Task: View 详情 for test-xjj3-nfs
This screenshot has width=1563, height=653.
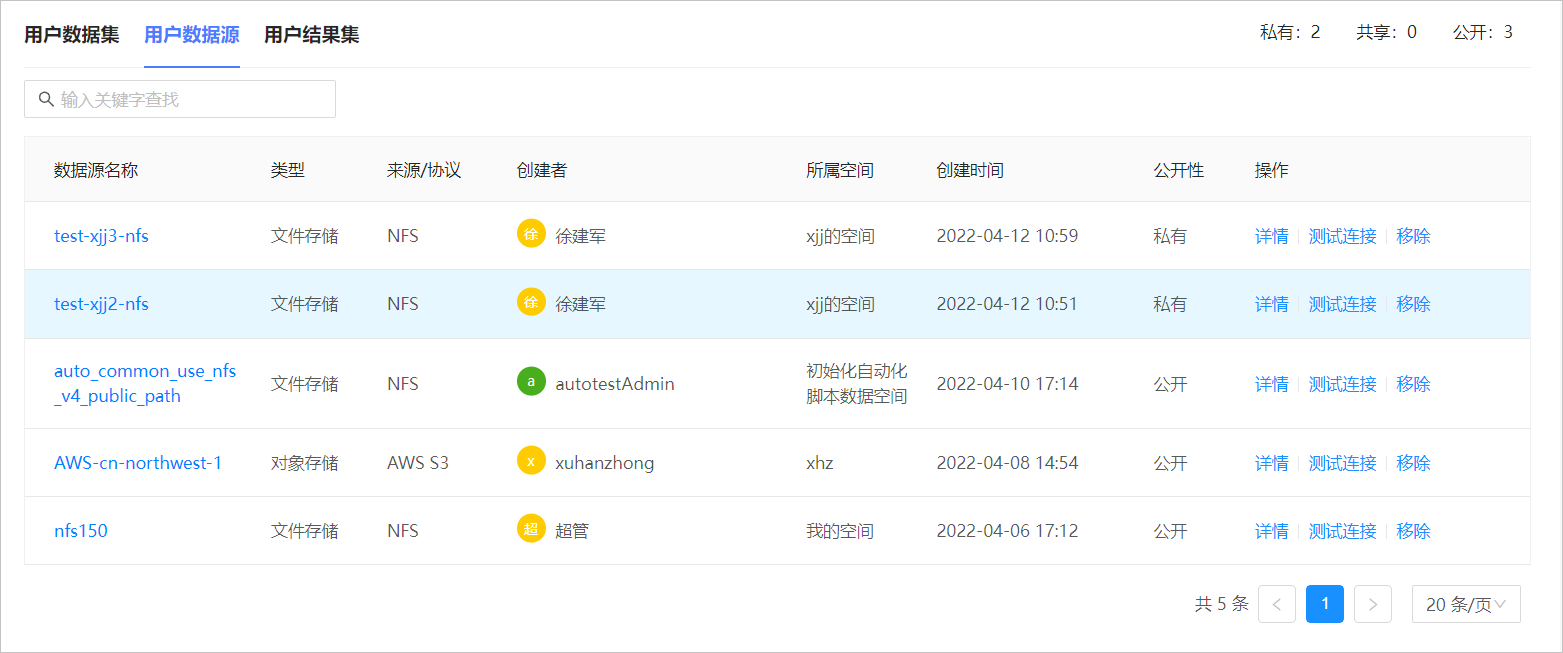Action: click(1272, 236)
